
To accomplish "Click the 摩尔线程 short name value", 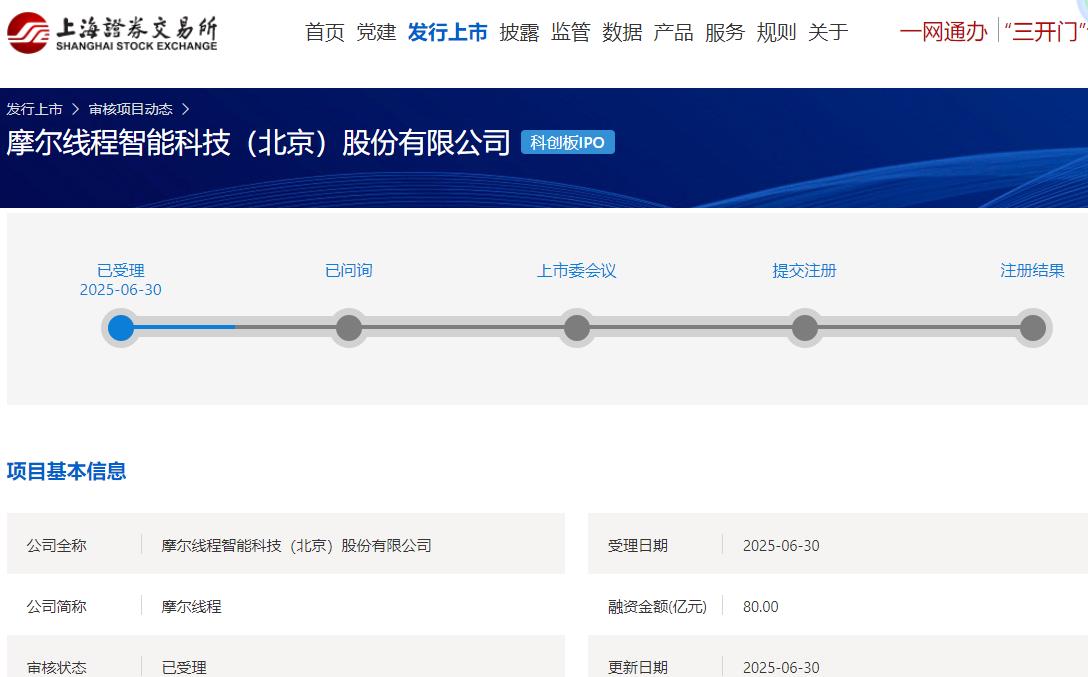I will 192,606.
